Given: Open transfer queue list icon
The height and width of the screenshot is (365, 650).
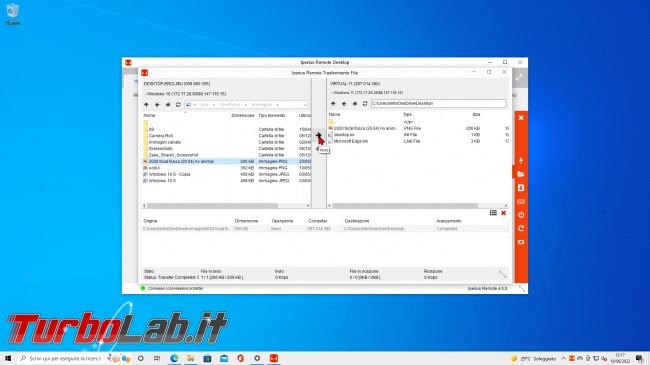Looking at the screenshot, I should click(x=493, y=213).
